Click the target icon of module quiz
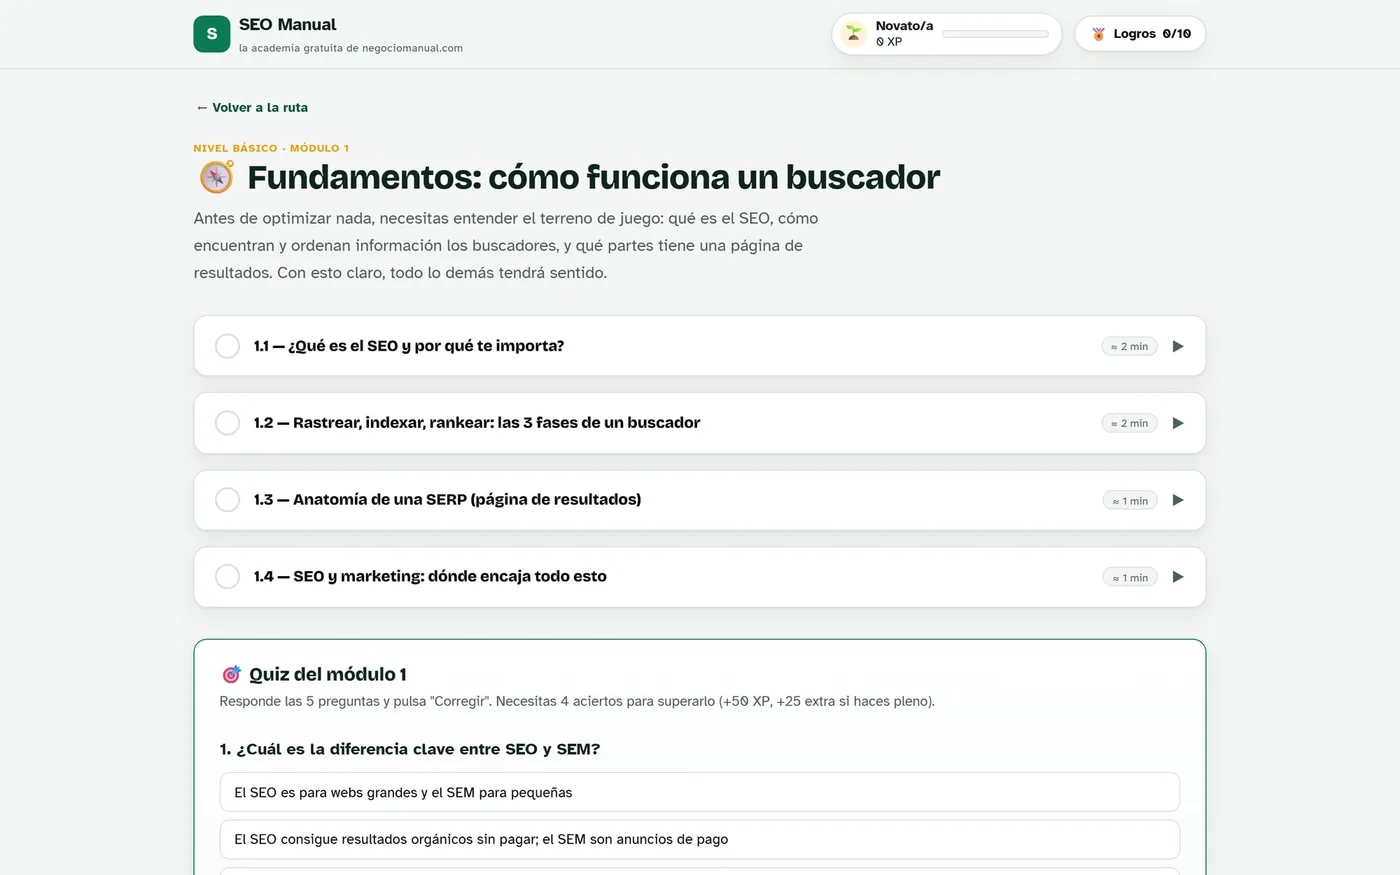Image resolution: width=1400 pixels, height=875 pixels. [x=231, y=674]
